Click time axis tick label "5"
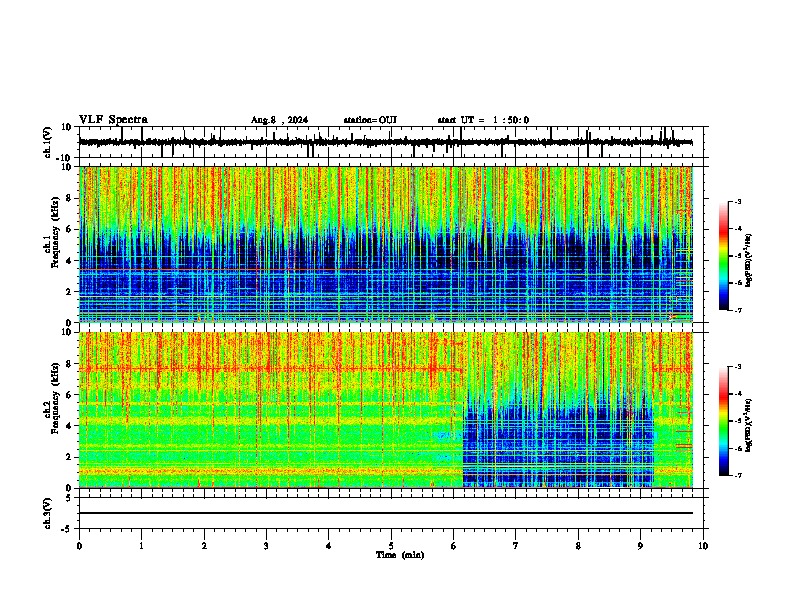The image size is (792, 612). (x=391, y=546)
